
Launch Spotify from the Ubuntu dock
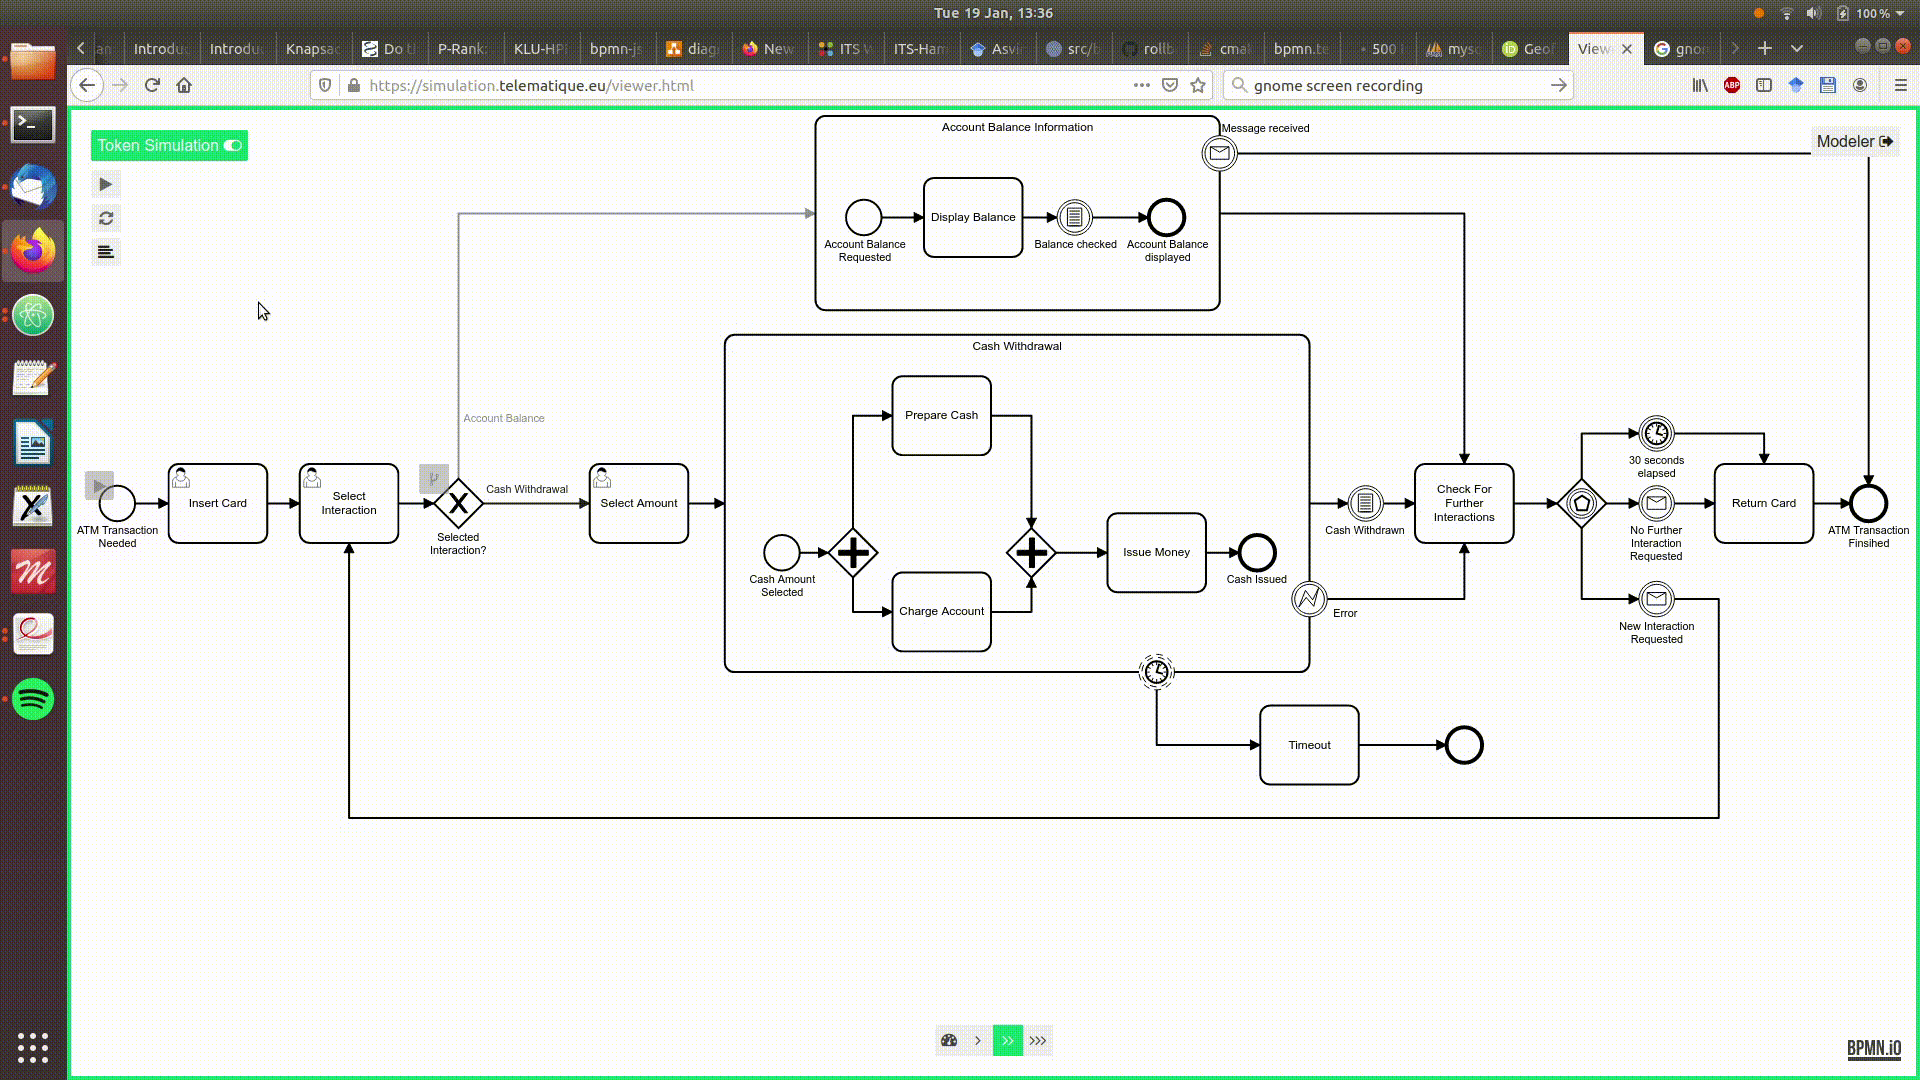point(33,699)
